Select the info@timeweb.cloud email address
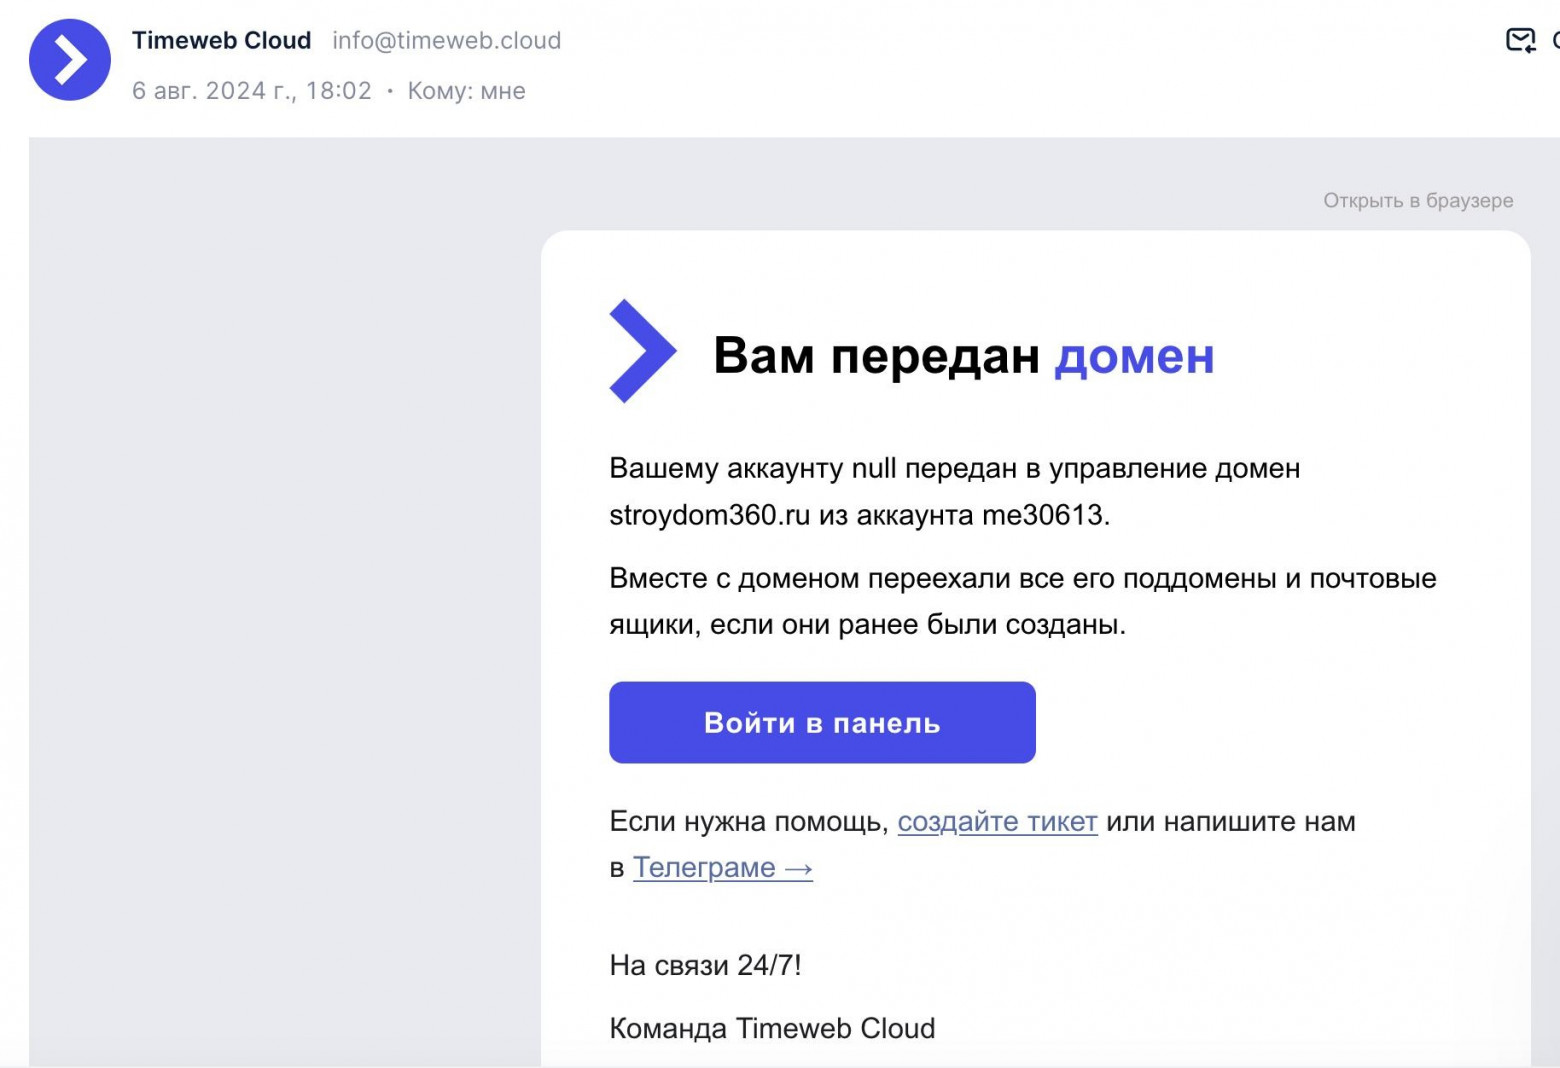This screenshot has width=1560, height=1068. pyautogui.click(x=447, y=40)
